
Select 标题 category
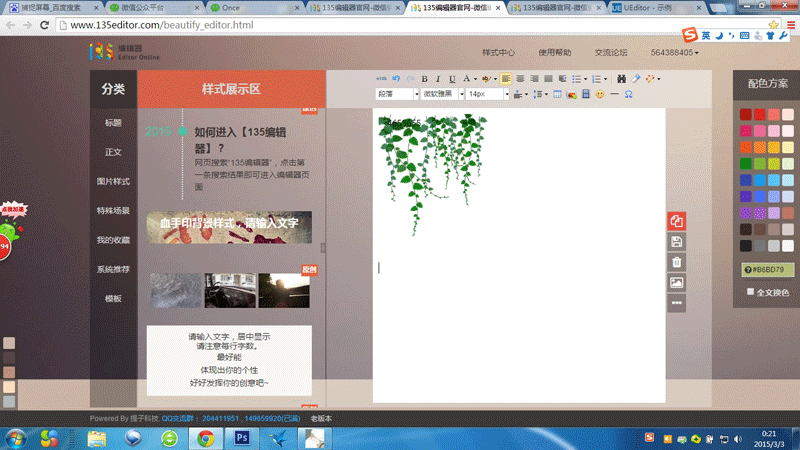tap(113, 123)
